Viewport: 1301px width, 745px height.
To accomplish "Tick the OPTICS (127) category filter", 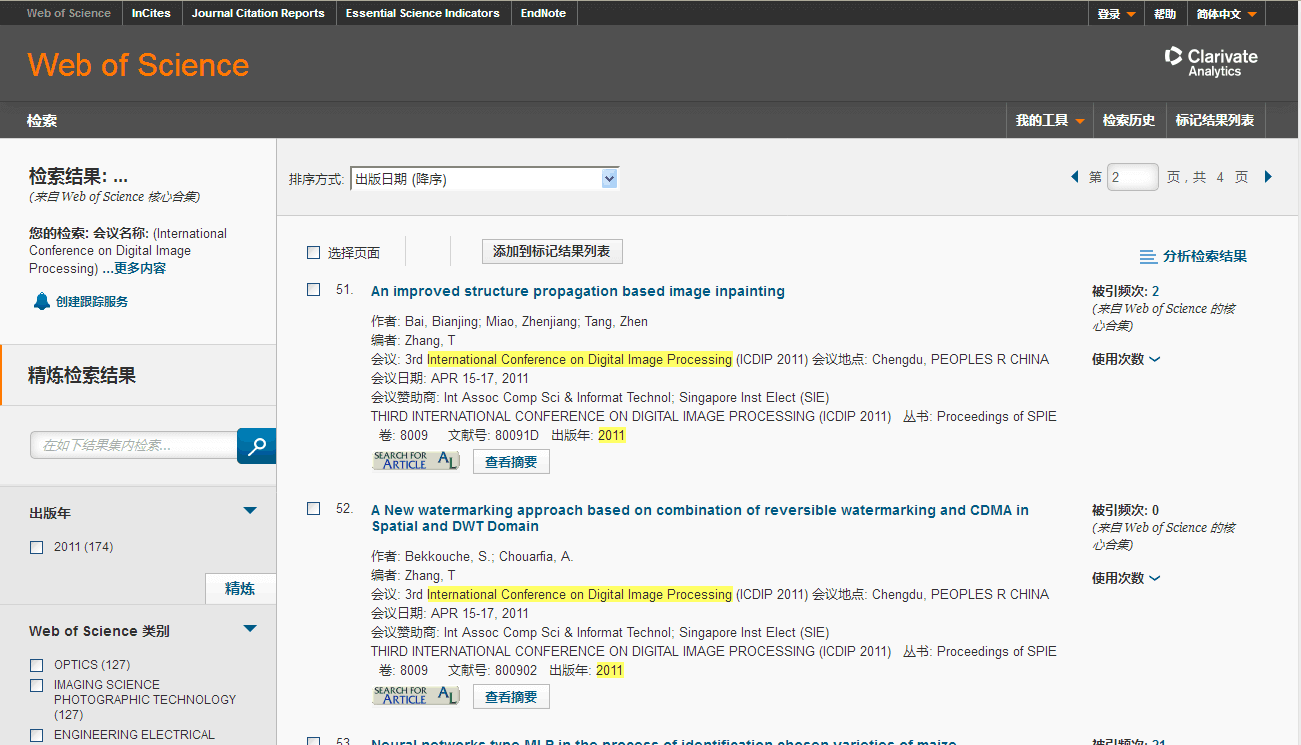I will coord(37,665).
